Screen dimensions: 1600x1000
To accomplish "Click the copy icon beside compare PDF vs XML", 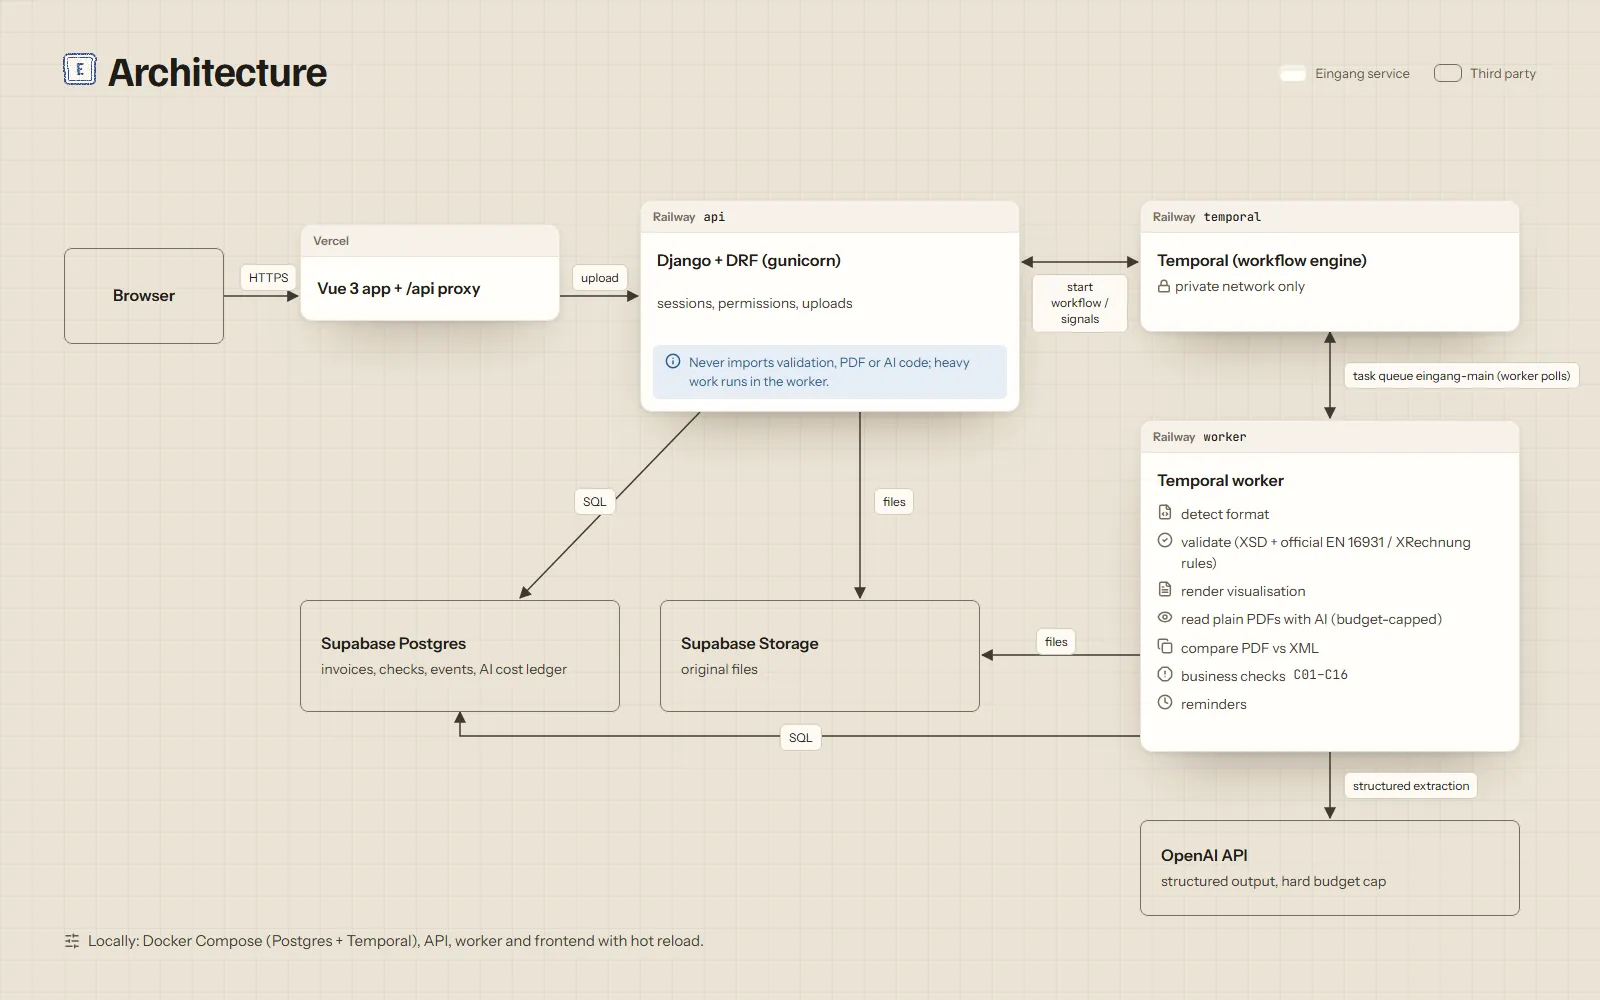I will click(1165, 647).
